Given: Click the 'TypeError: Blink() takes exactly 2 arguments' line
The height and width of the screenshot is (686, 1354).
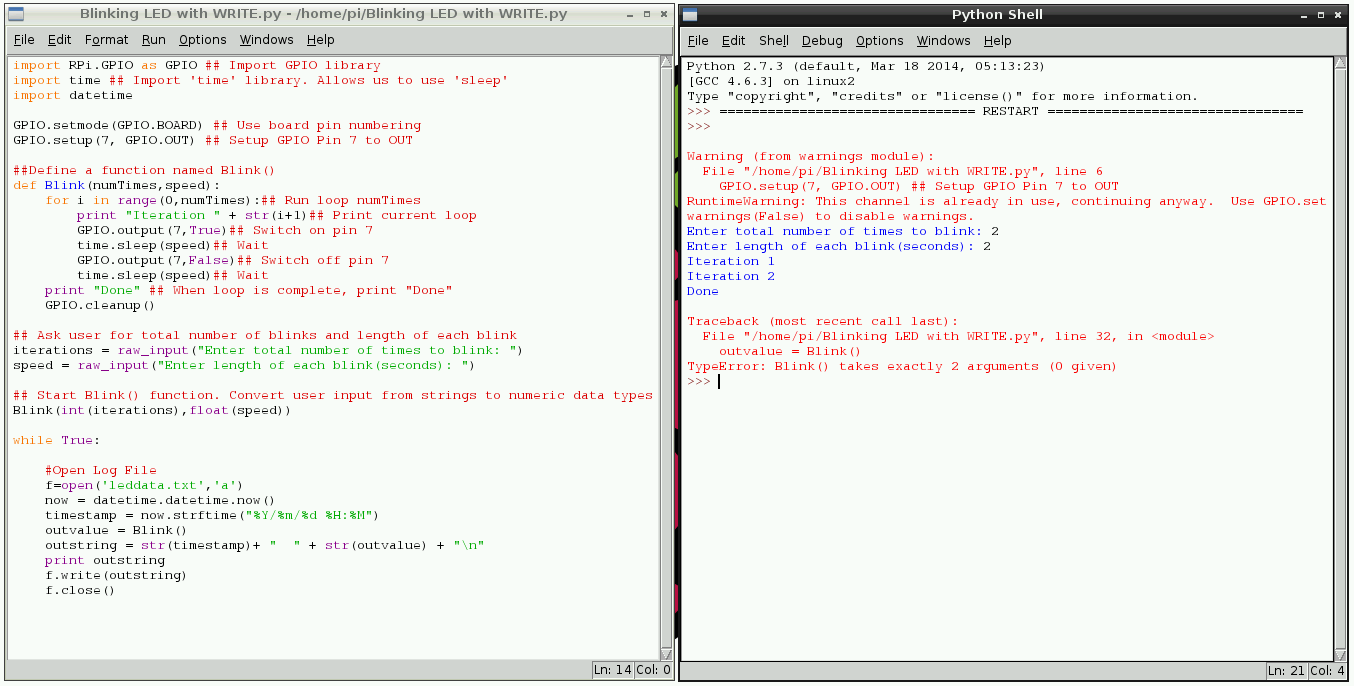Looking at the screenshot, I should click(x=902, y=366).
